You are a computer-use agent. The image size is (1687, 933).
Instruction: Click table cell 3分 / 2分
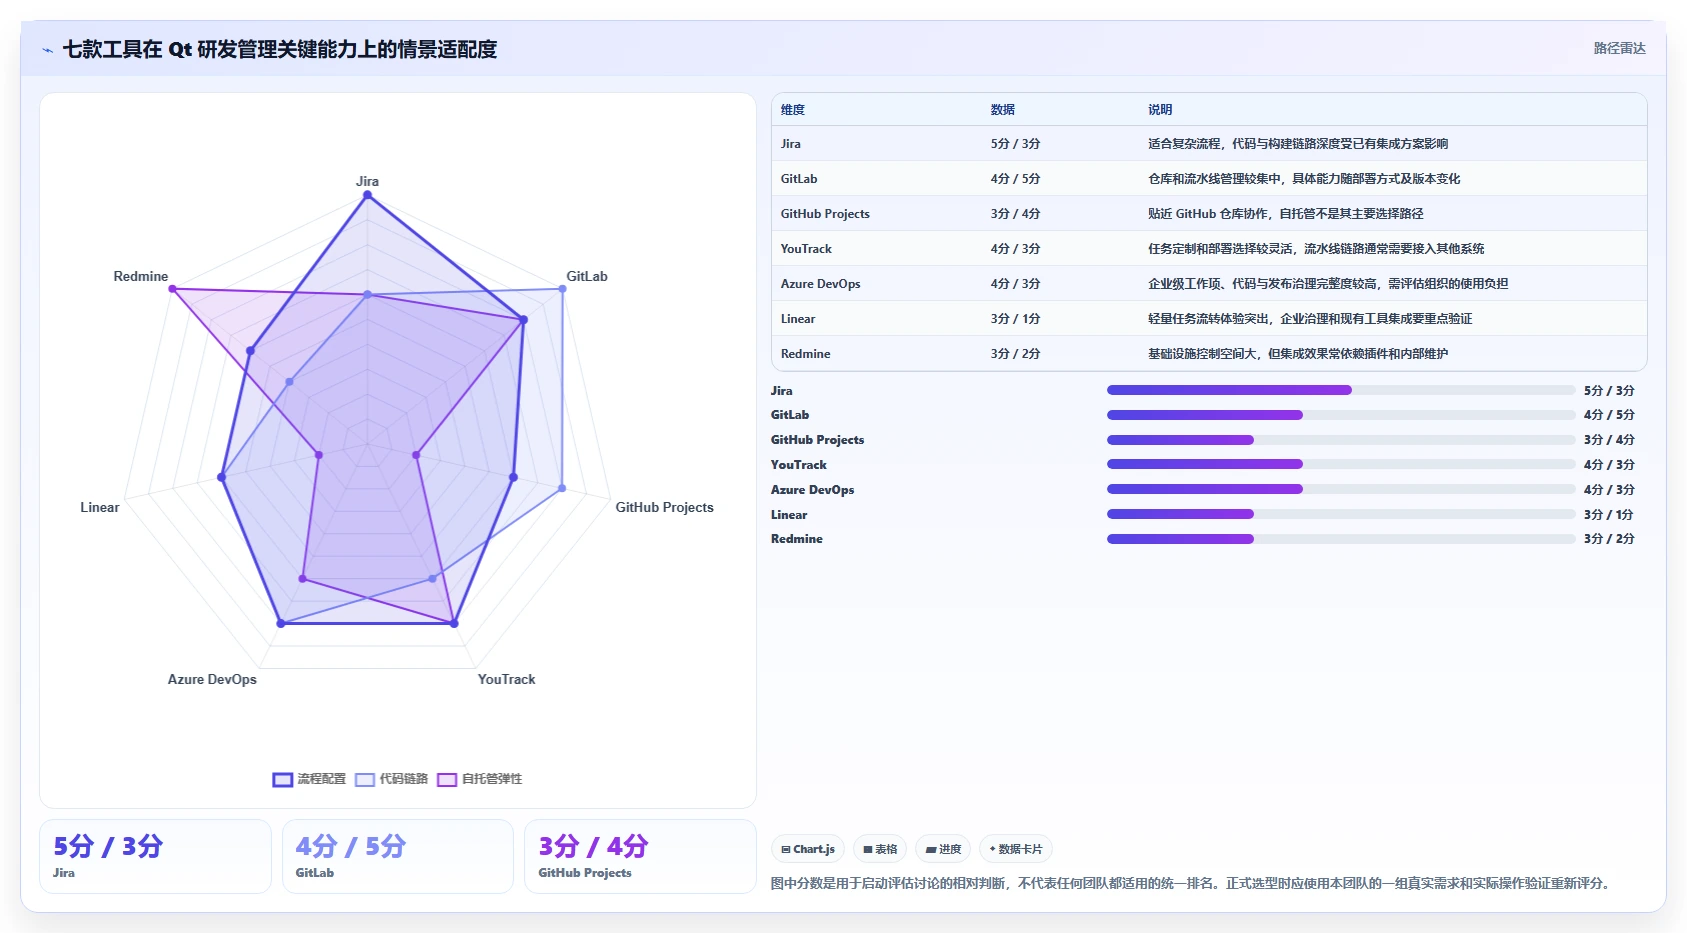click(1016, 354)
